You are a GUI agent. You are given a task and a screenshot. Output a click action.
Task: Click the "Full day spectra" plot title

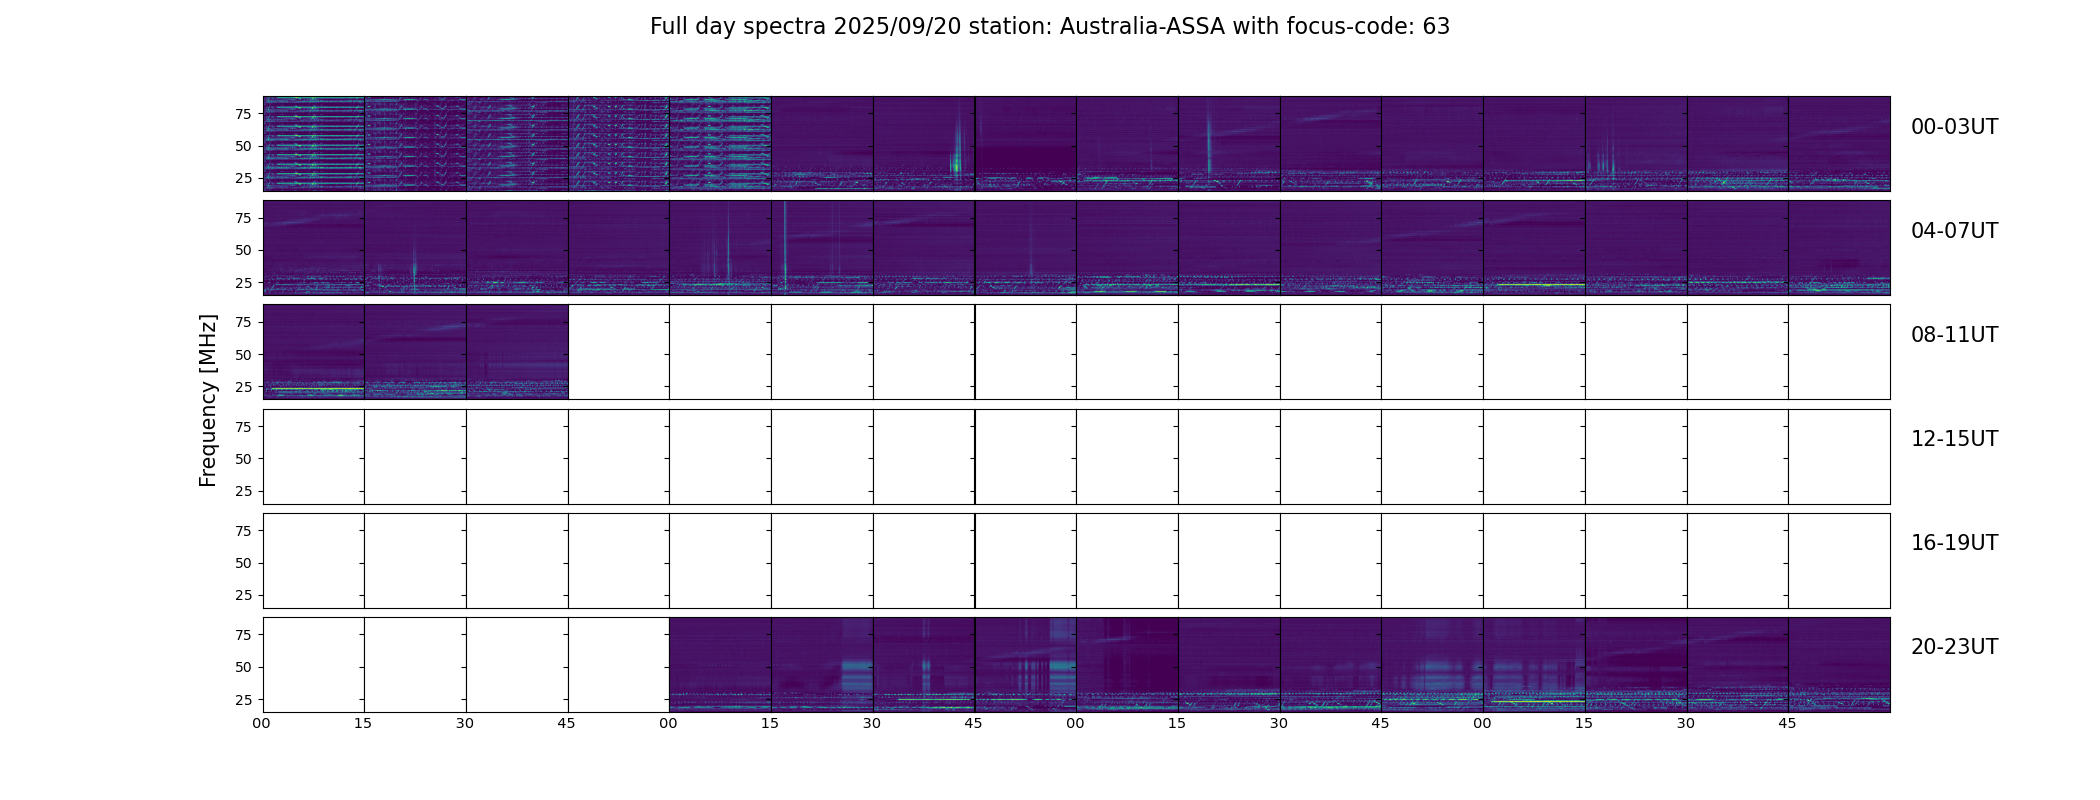coord(1049,27)
